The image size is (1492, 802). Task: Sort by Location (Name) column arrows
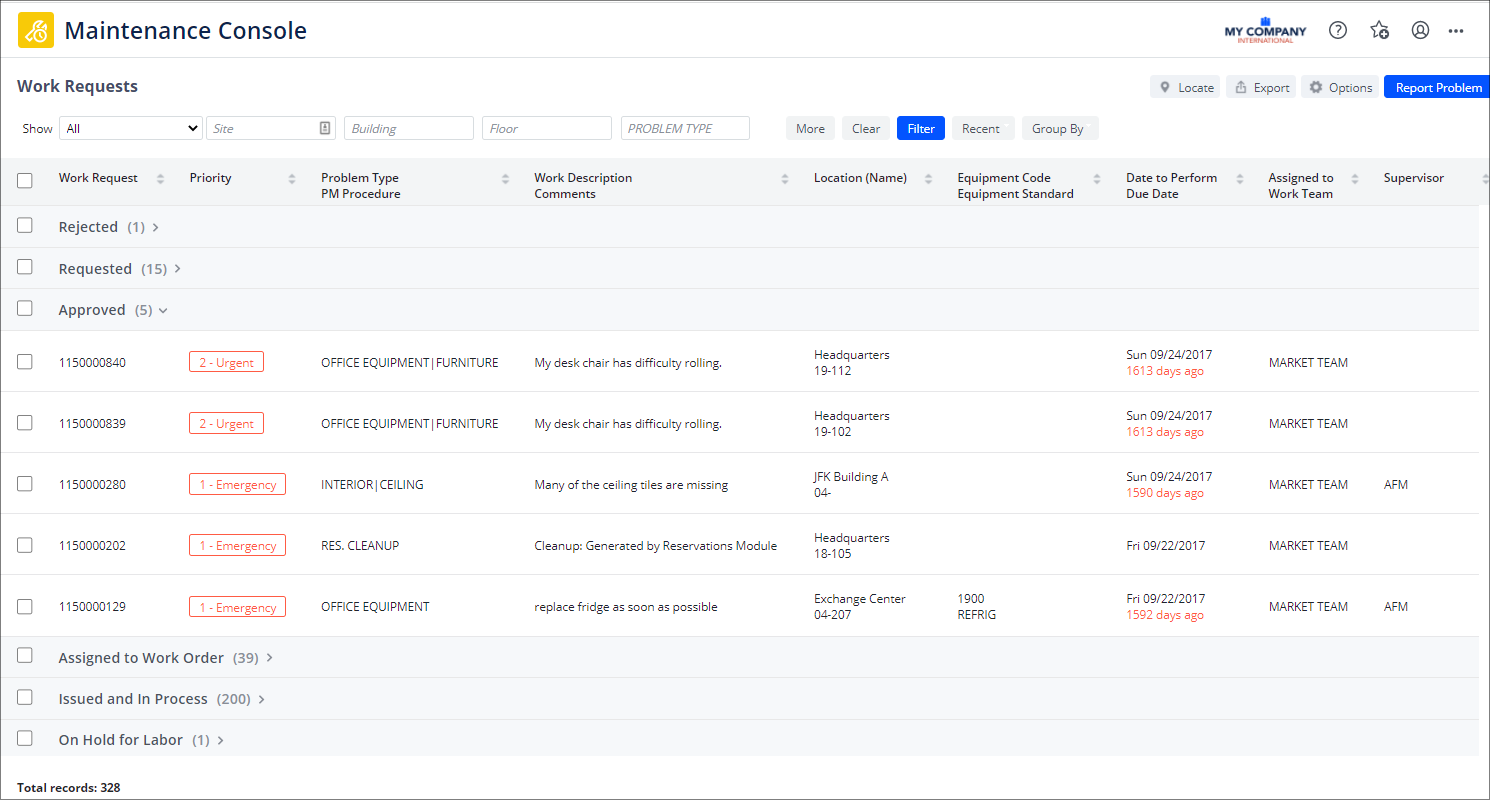coord(928,179)
